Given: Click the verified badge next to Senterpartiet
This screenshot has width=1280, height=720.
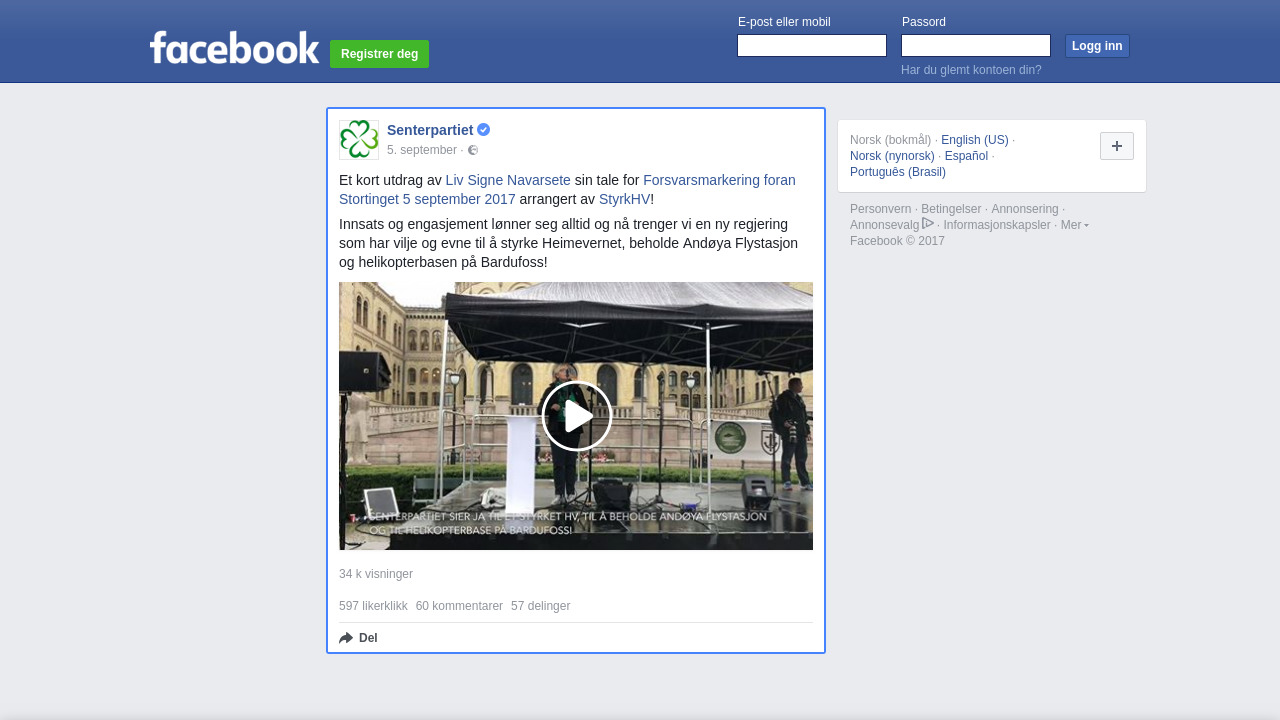Looking at the screenshot, I should point(484,130).
